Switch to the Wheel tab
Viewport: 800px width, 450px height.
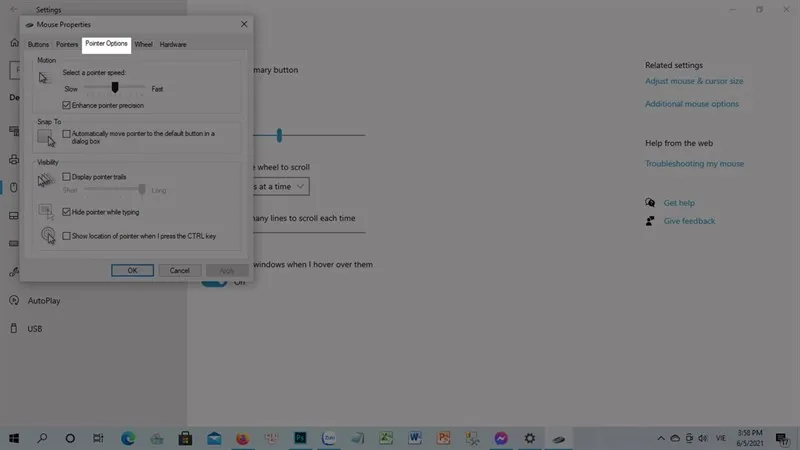pyautogui.click(x=144, y=44)
